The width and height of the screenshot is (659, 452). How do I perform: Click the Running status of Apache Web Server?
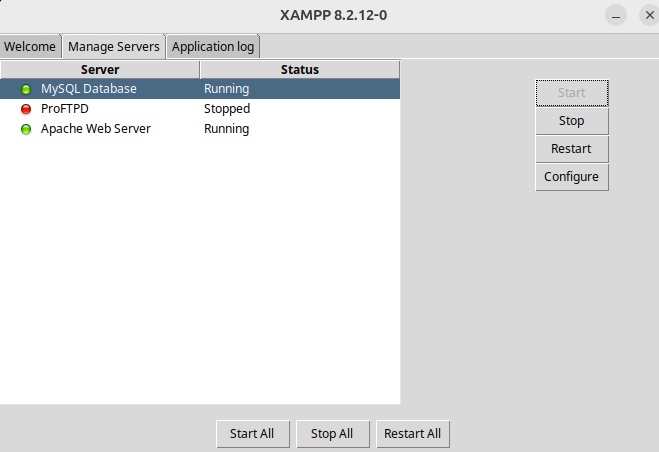(x=227, y=129)
